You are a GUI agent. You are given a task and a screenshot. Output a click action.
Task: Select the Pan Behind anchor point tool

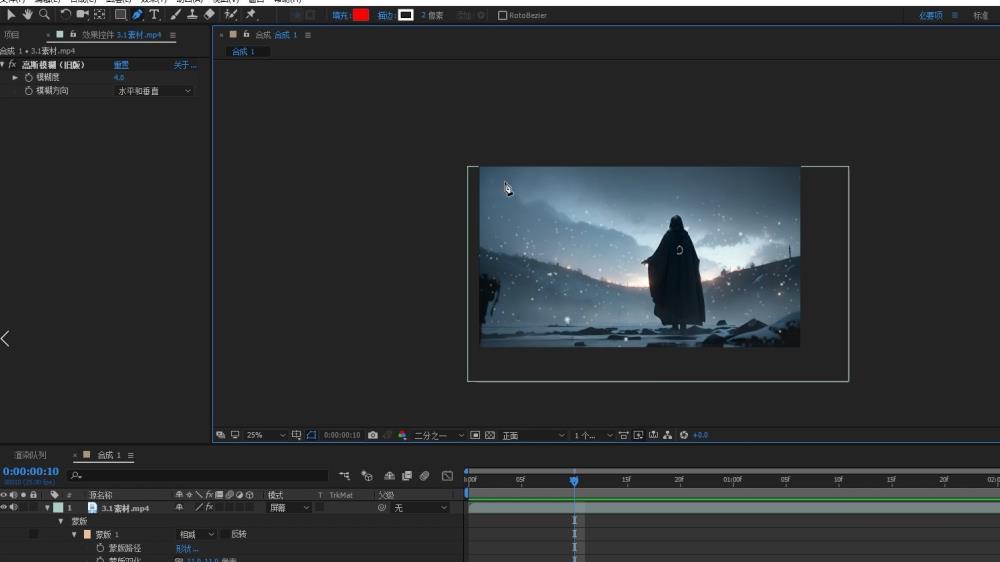99,15
